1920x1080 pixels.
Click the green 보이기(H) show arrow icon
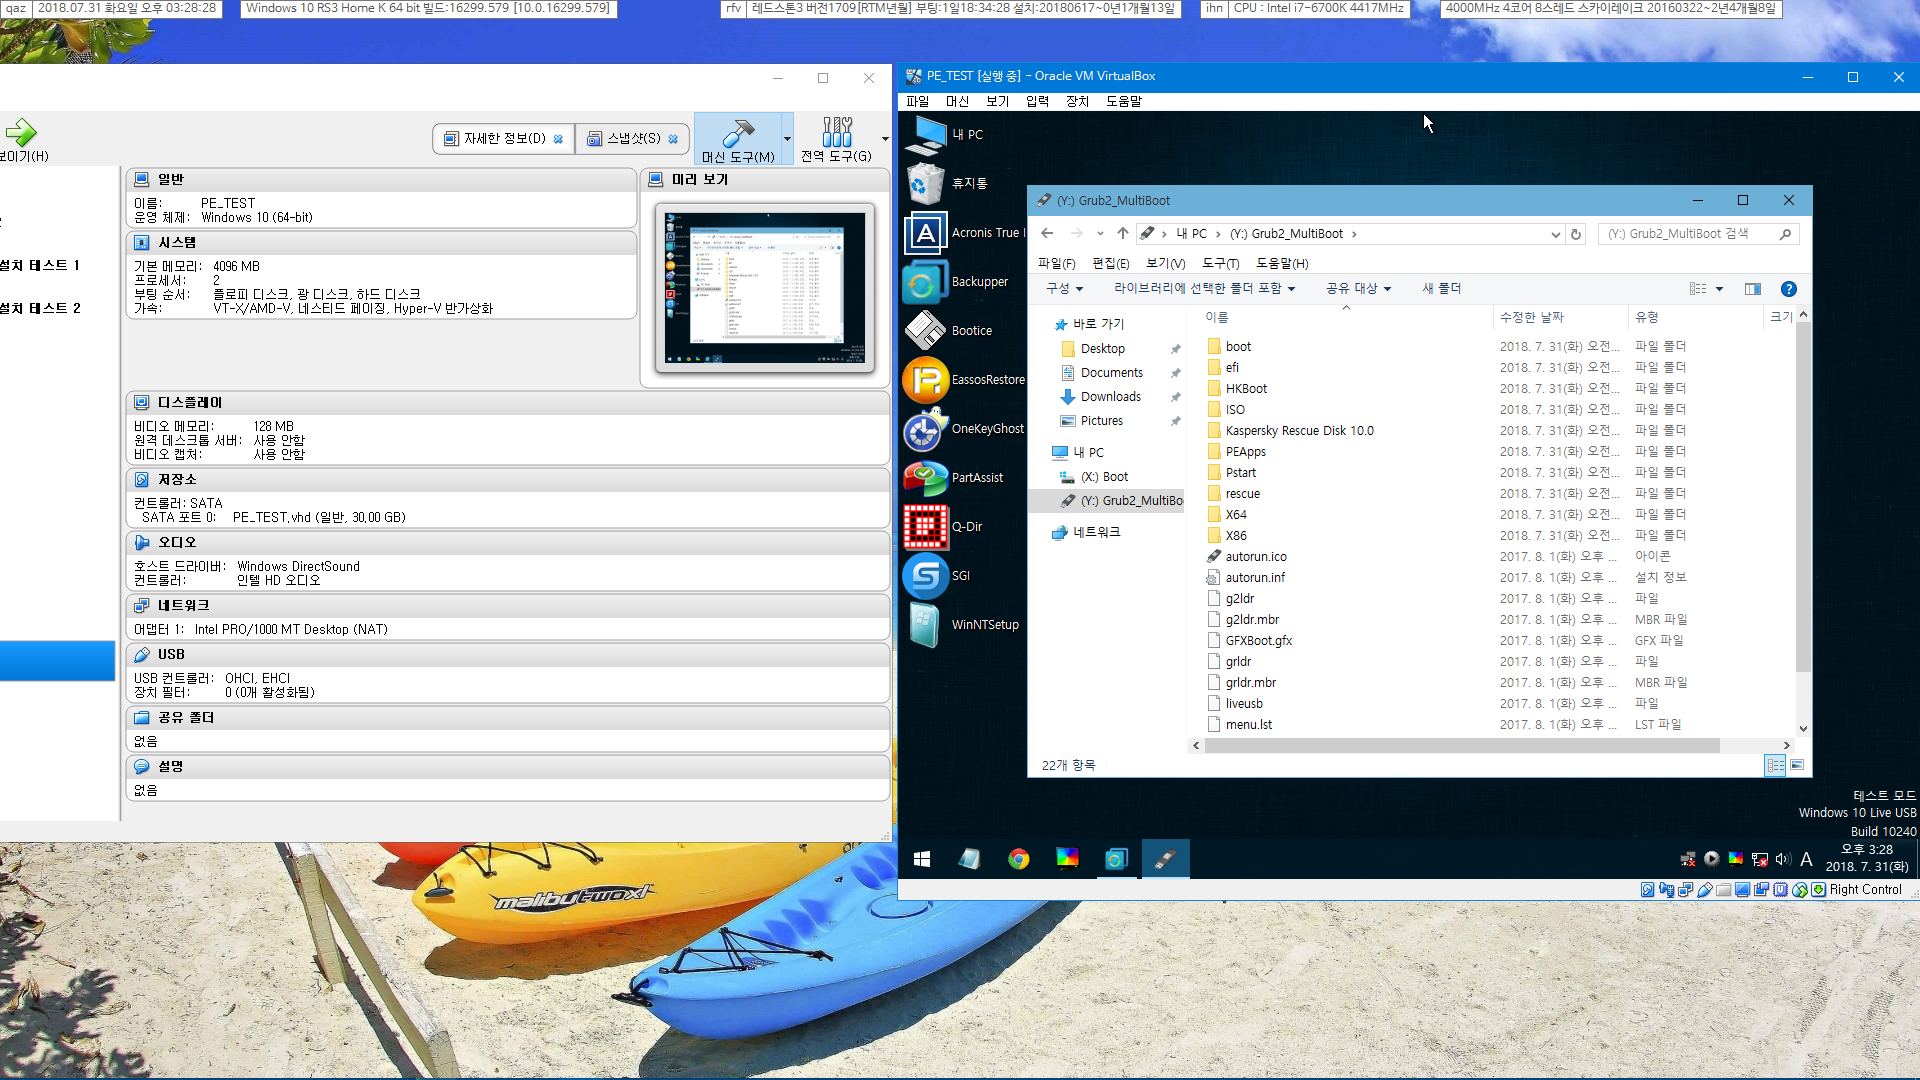20,132
